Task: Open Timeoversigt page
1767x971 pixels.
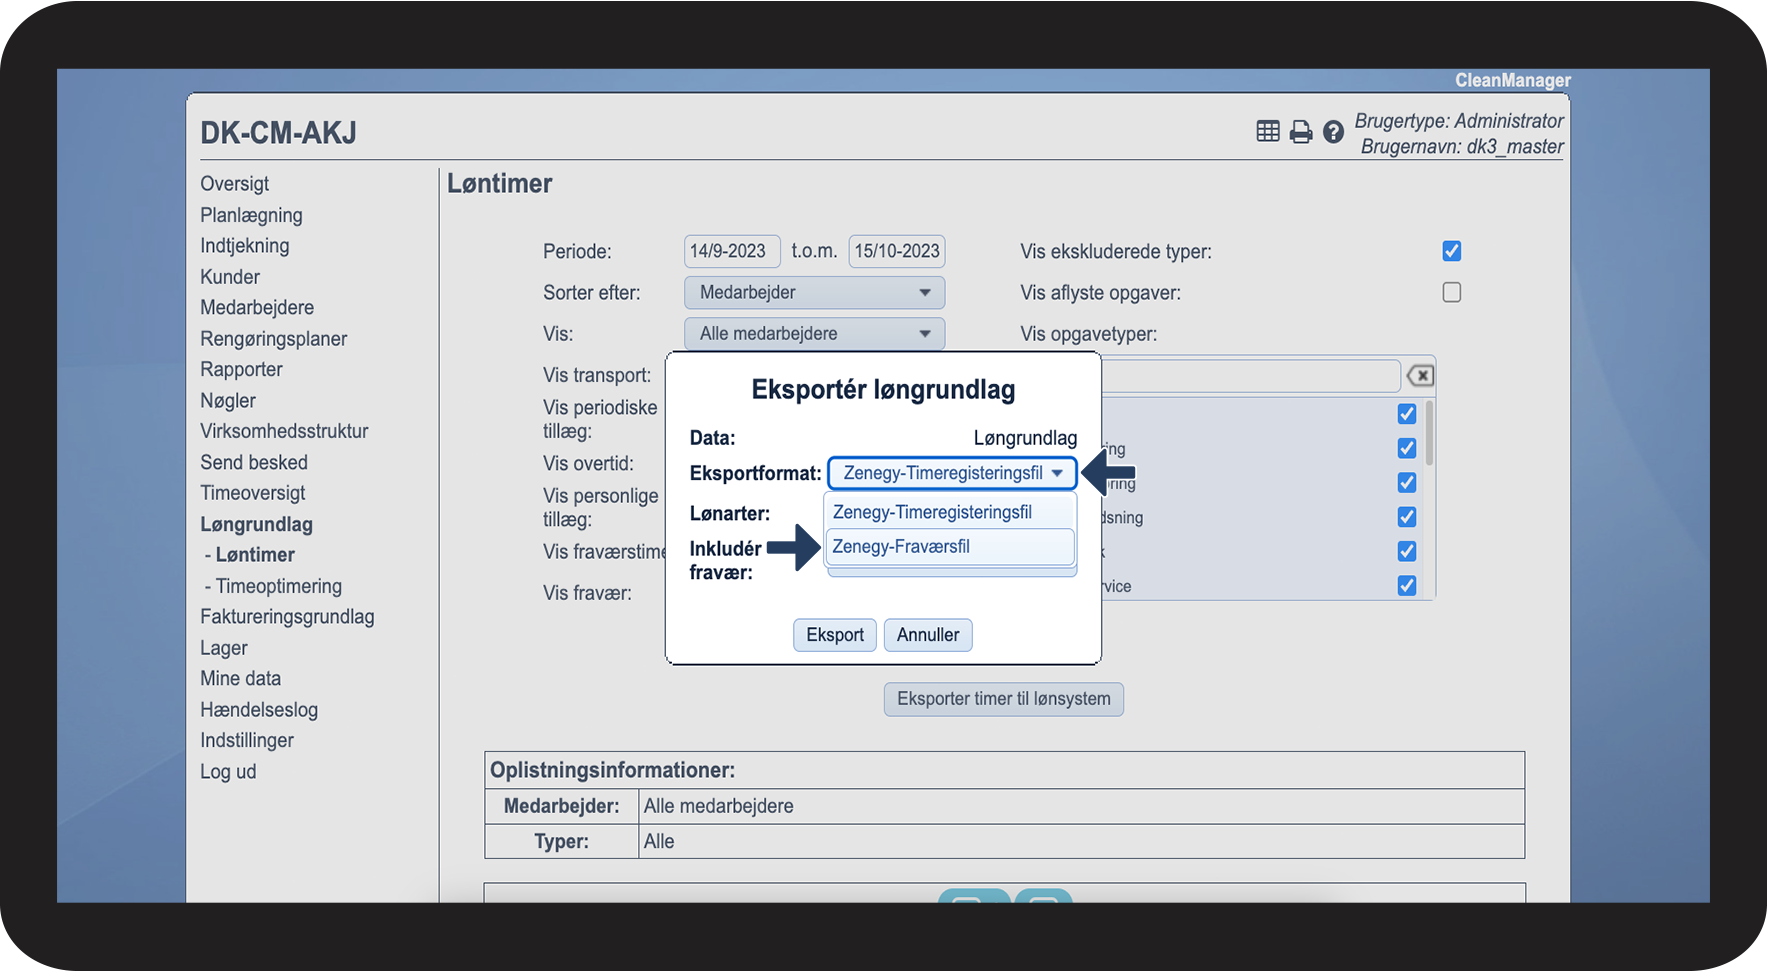Action: [253, 493]
